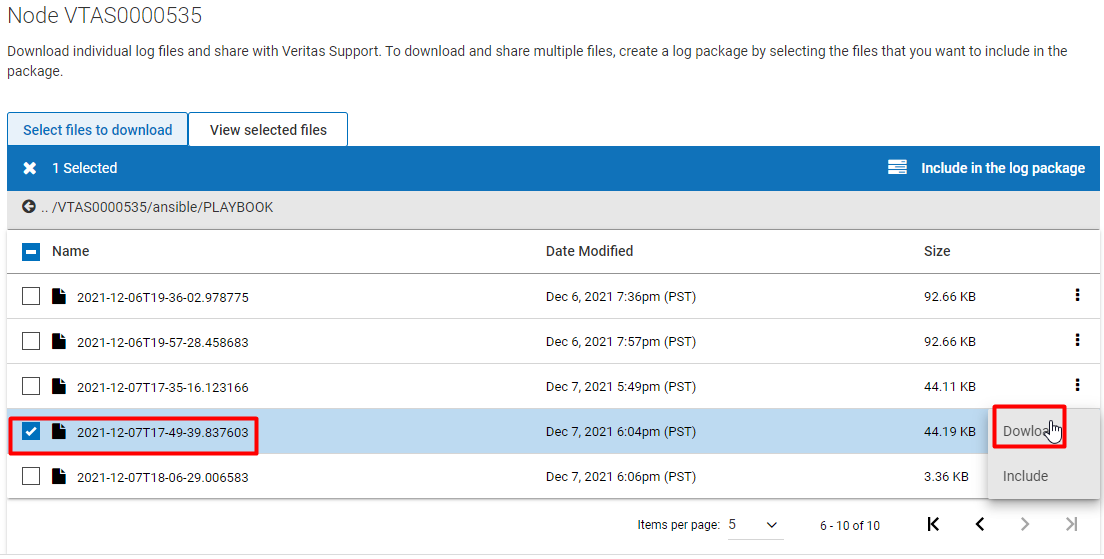Toggle the select-all checkbox in the header

(x=31, y=251)
